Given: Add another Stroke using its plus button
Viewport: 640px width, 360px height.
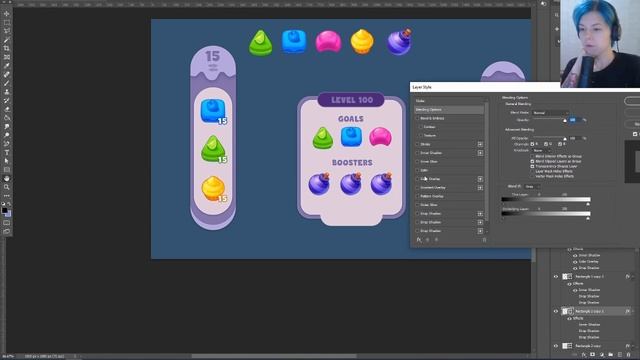Looking at the screenshot, I should click(x=480, y=144).
